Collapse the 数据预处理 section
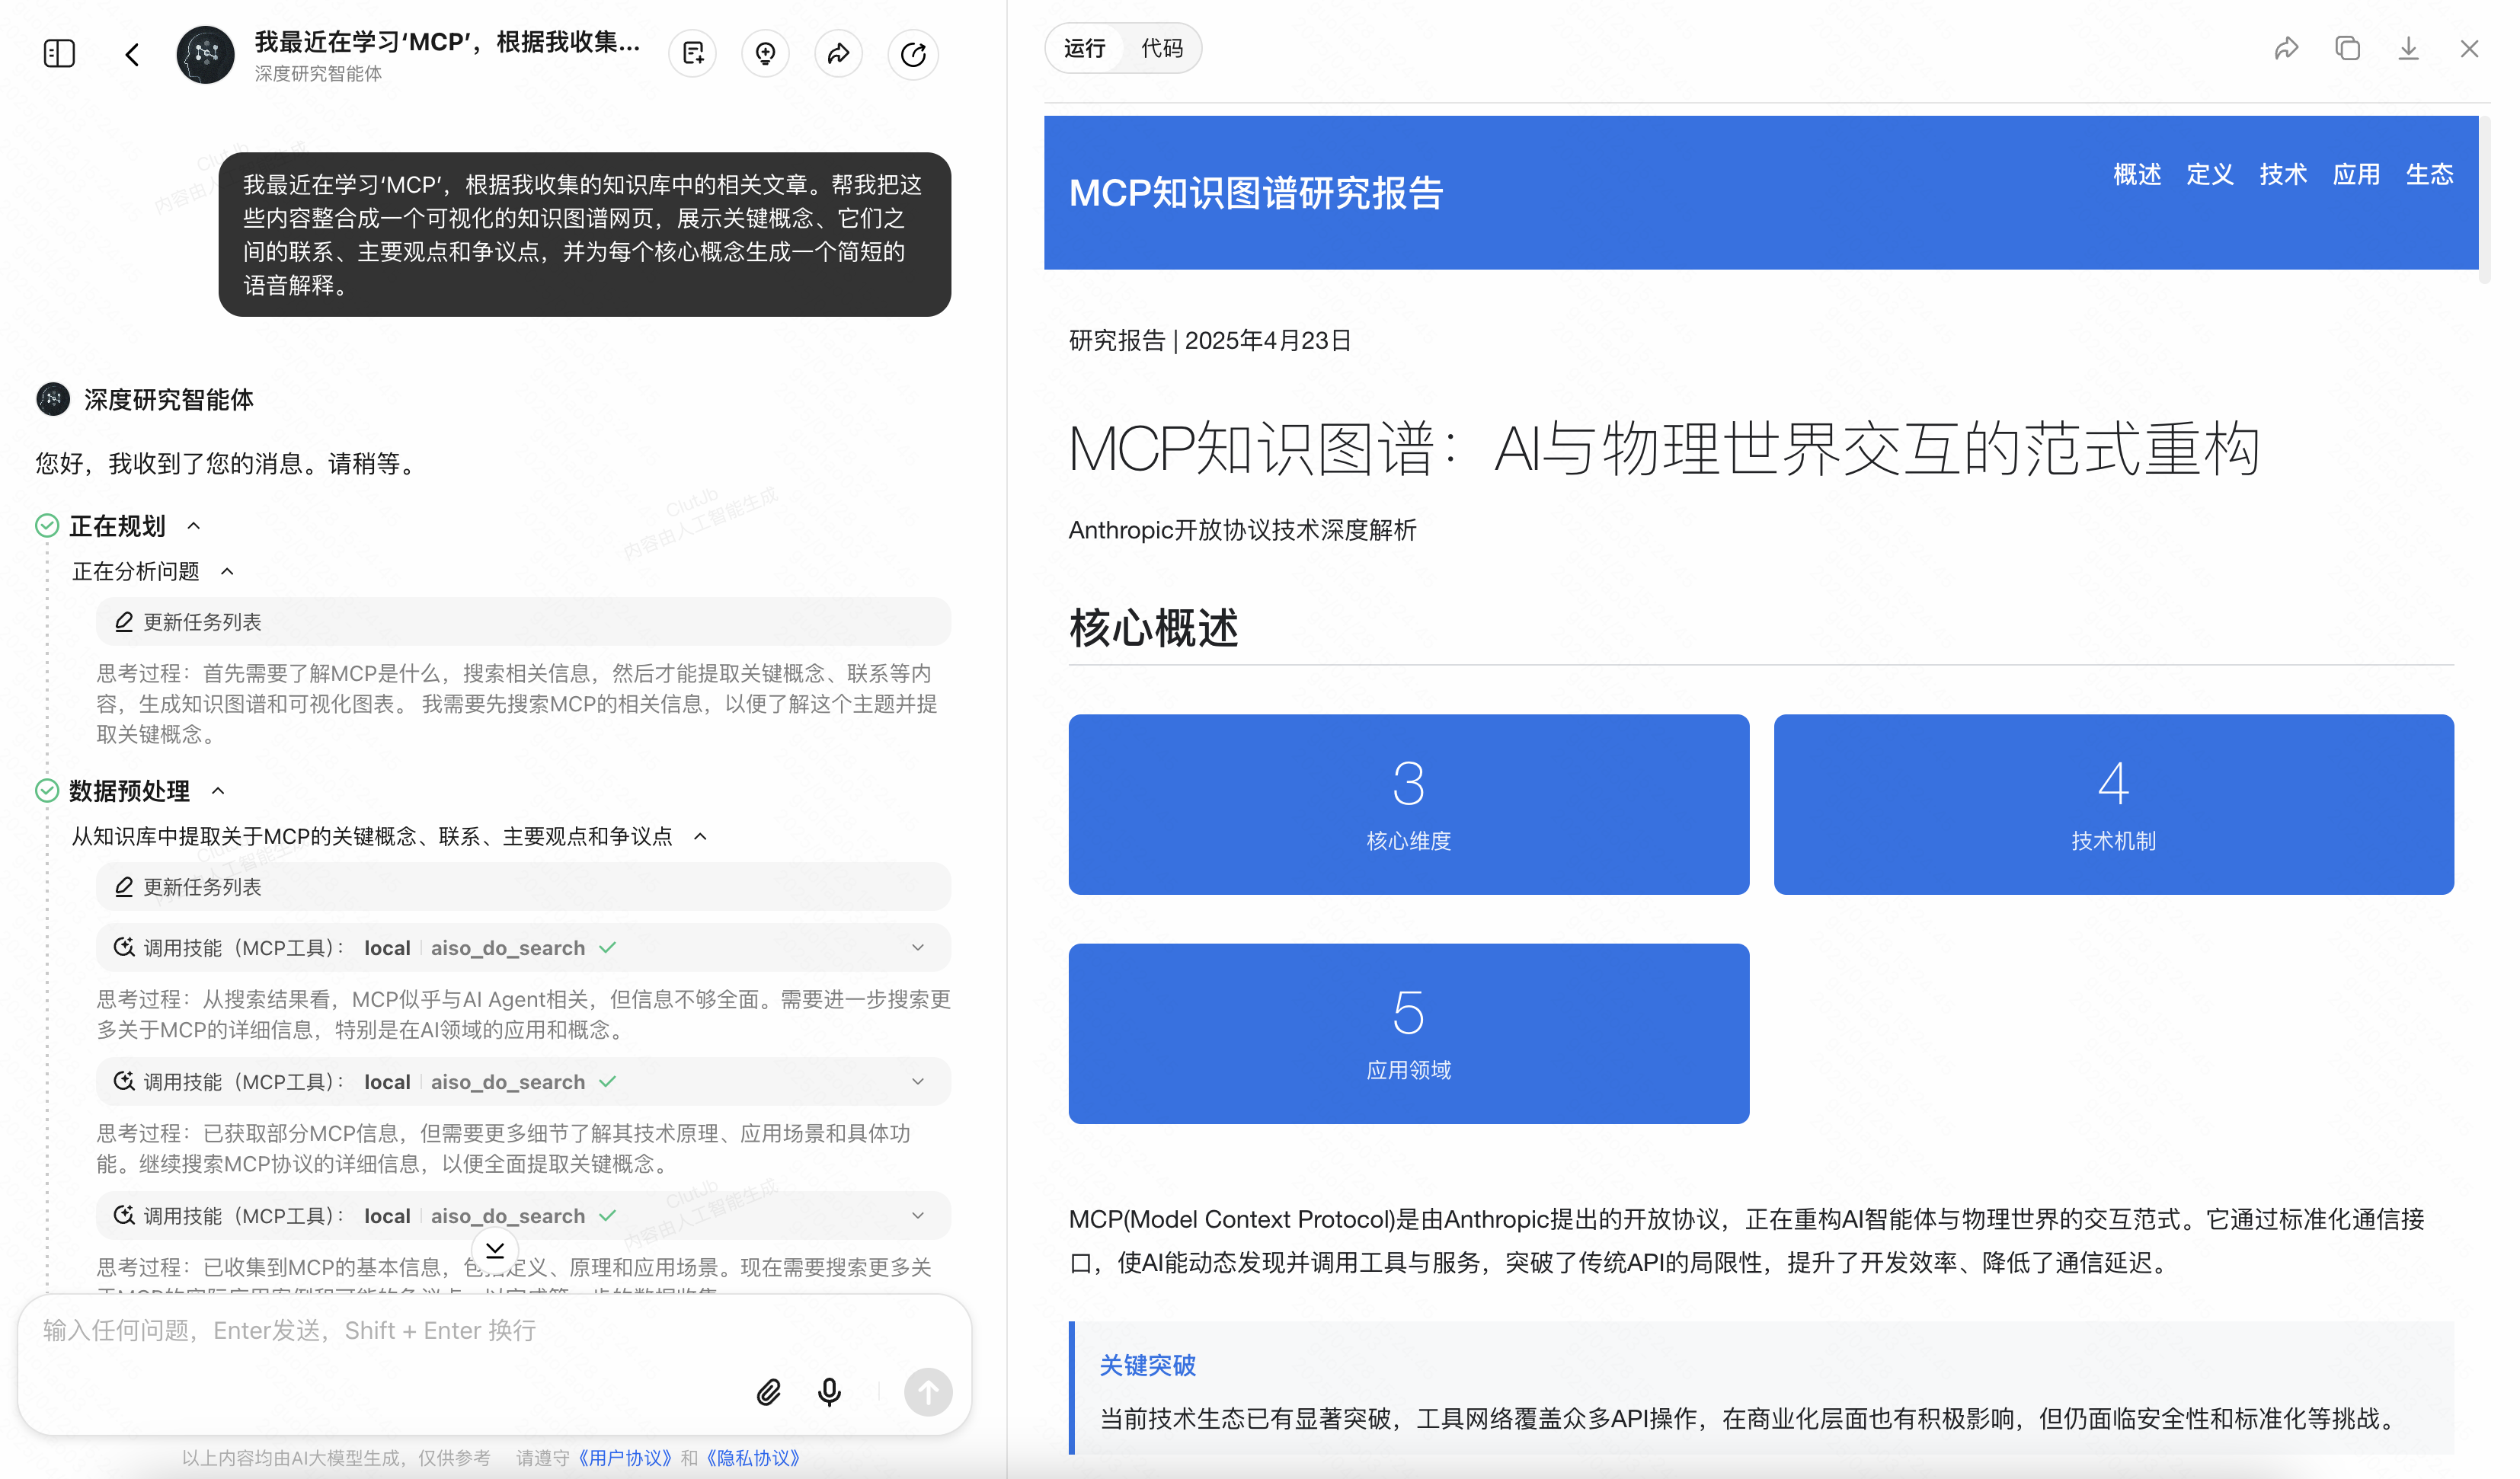 pos(218,791)
